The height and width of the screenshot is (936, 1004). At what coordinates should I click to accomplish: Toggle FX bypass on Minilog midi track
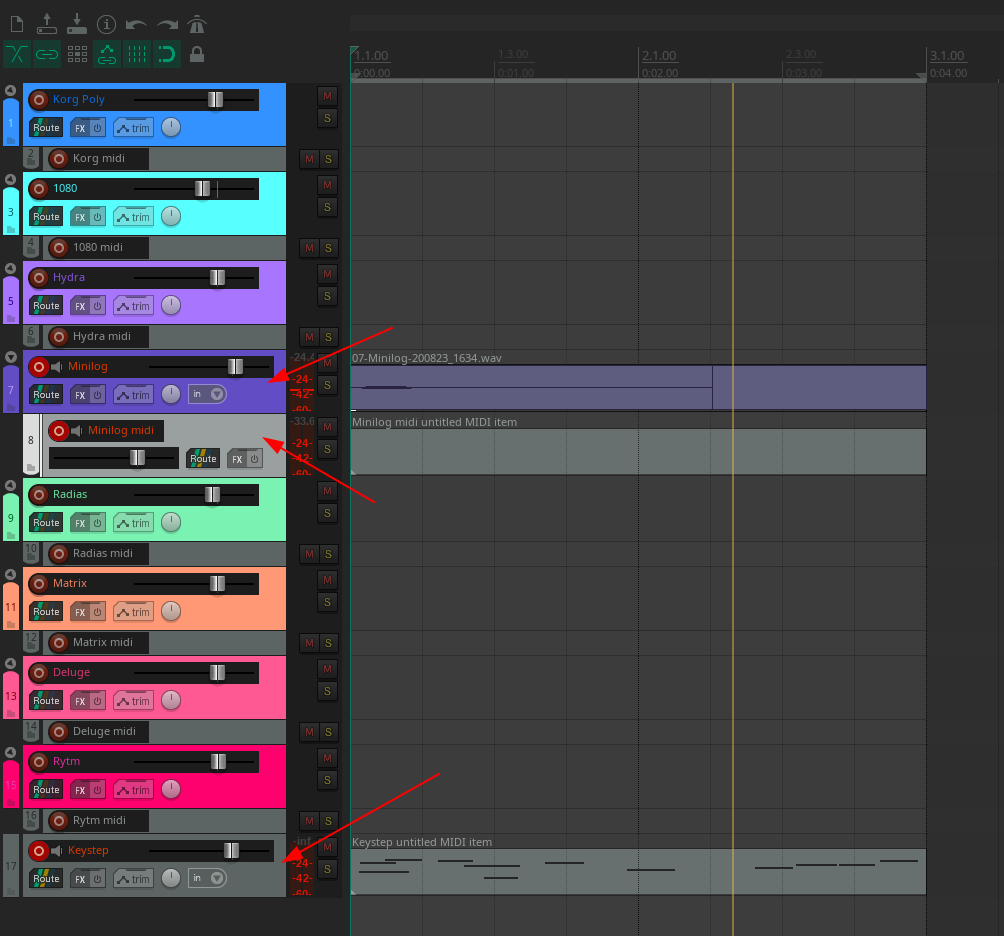click(x=254, y=459)
